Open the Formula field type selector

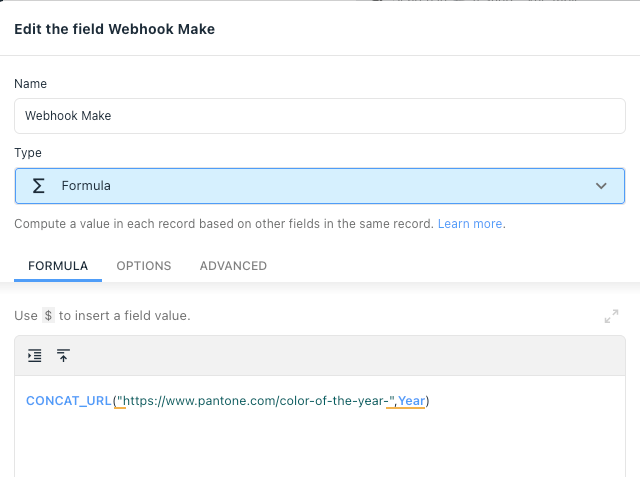tap(320, 186)
